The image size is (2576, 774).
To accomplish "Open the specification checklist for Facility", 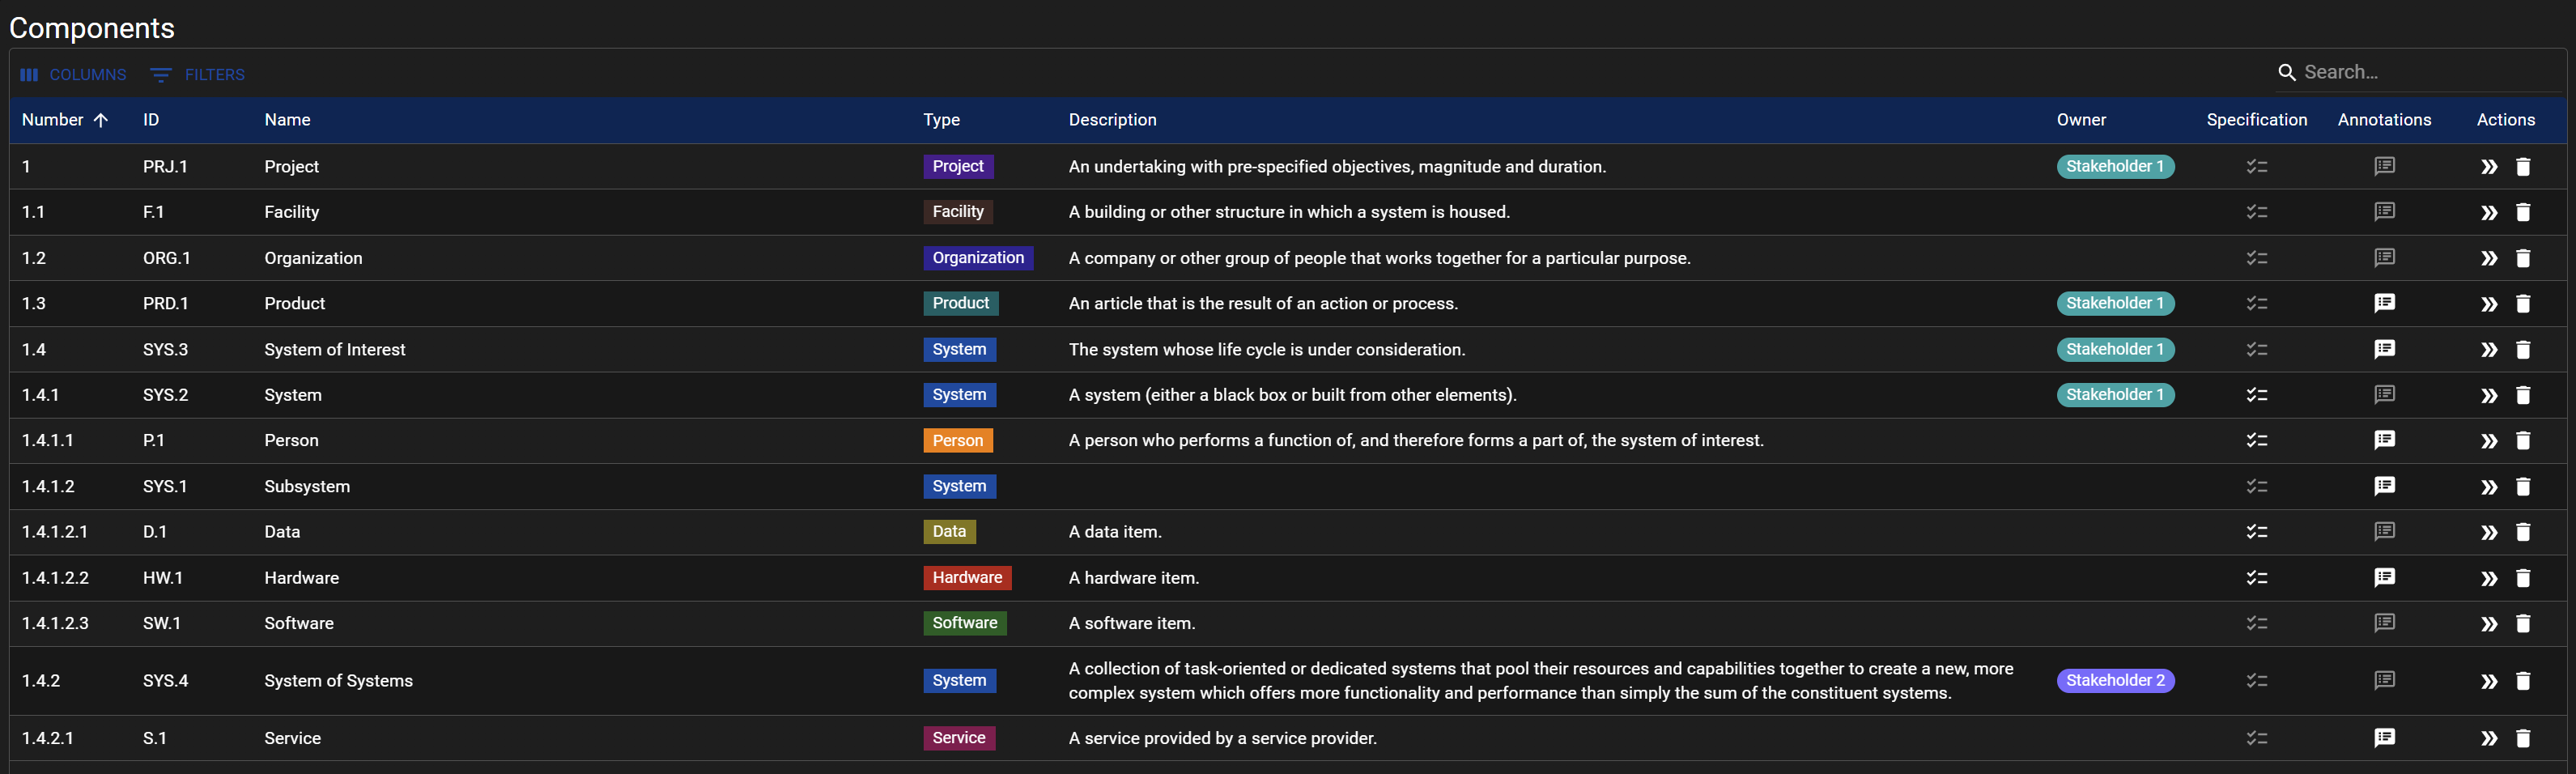I will click(x=2256, y=212).
